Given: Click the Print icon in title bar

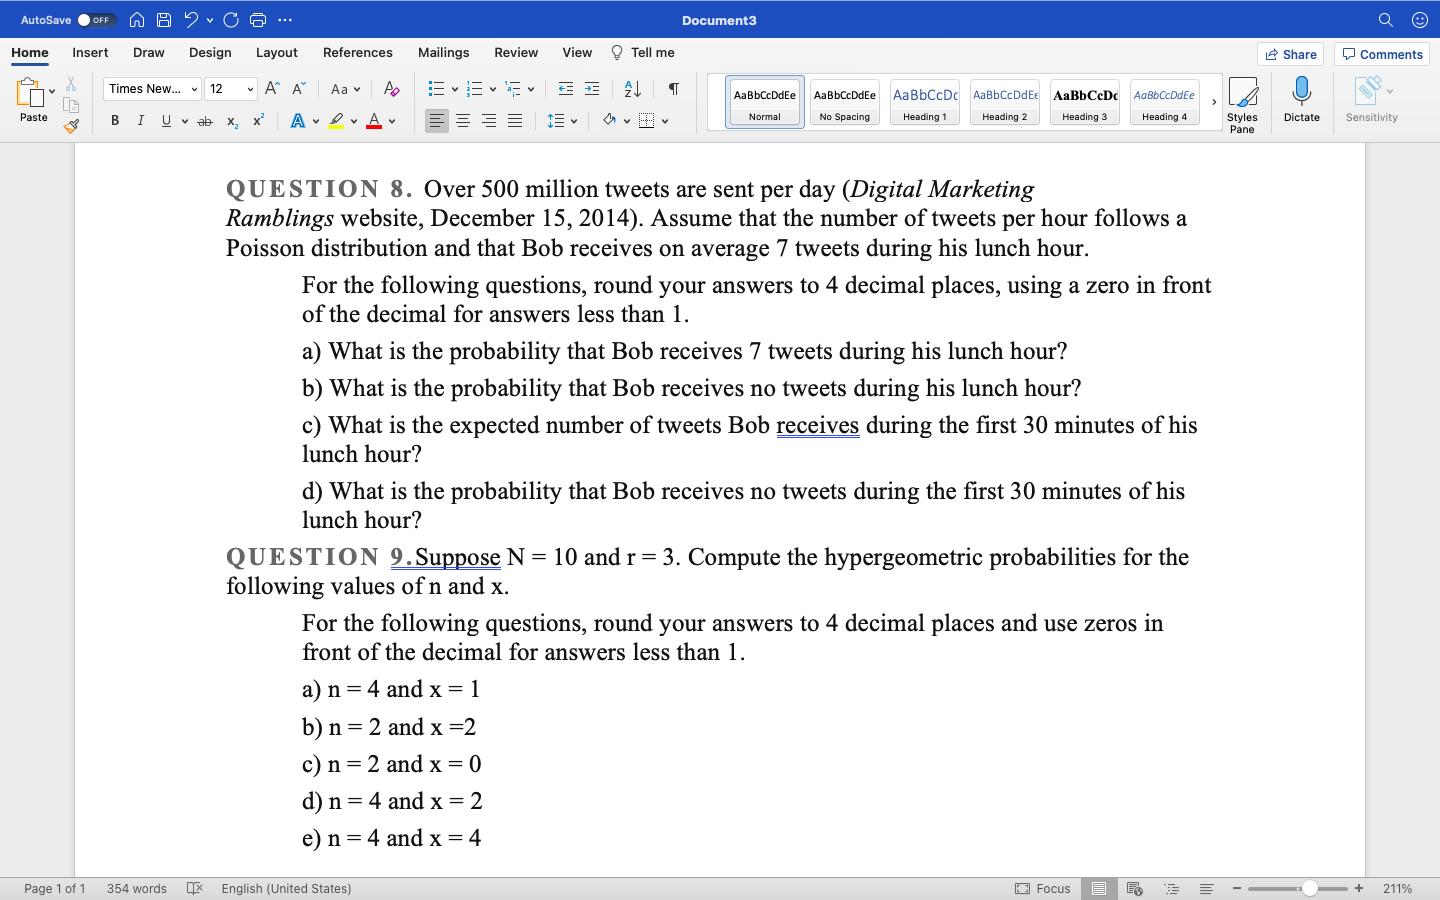Looking at the screenshot, I should tap(258, 20).
